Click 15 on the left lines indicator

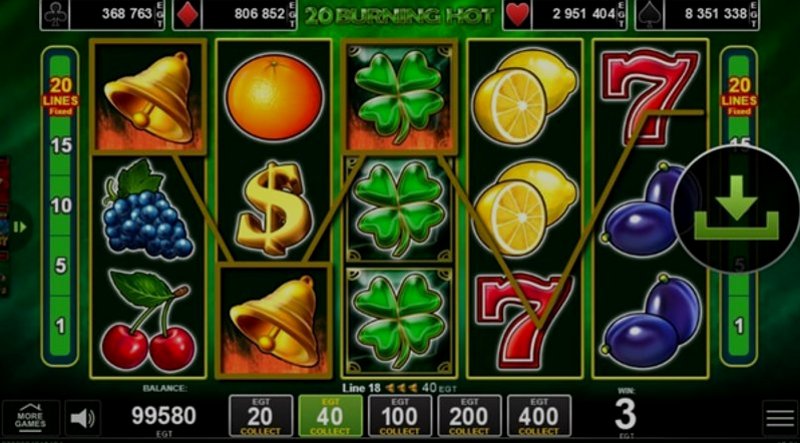(x=61, y=145)
